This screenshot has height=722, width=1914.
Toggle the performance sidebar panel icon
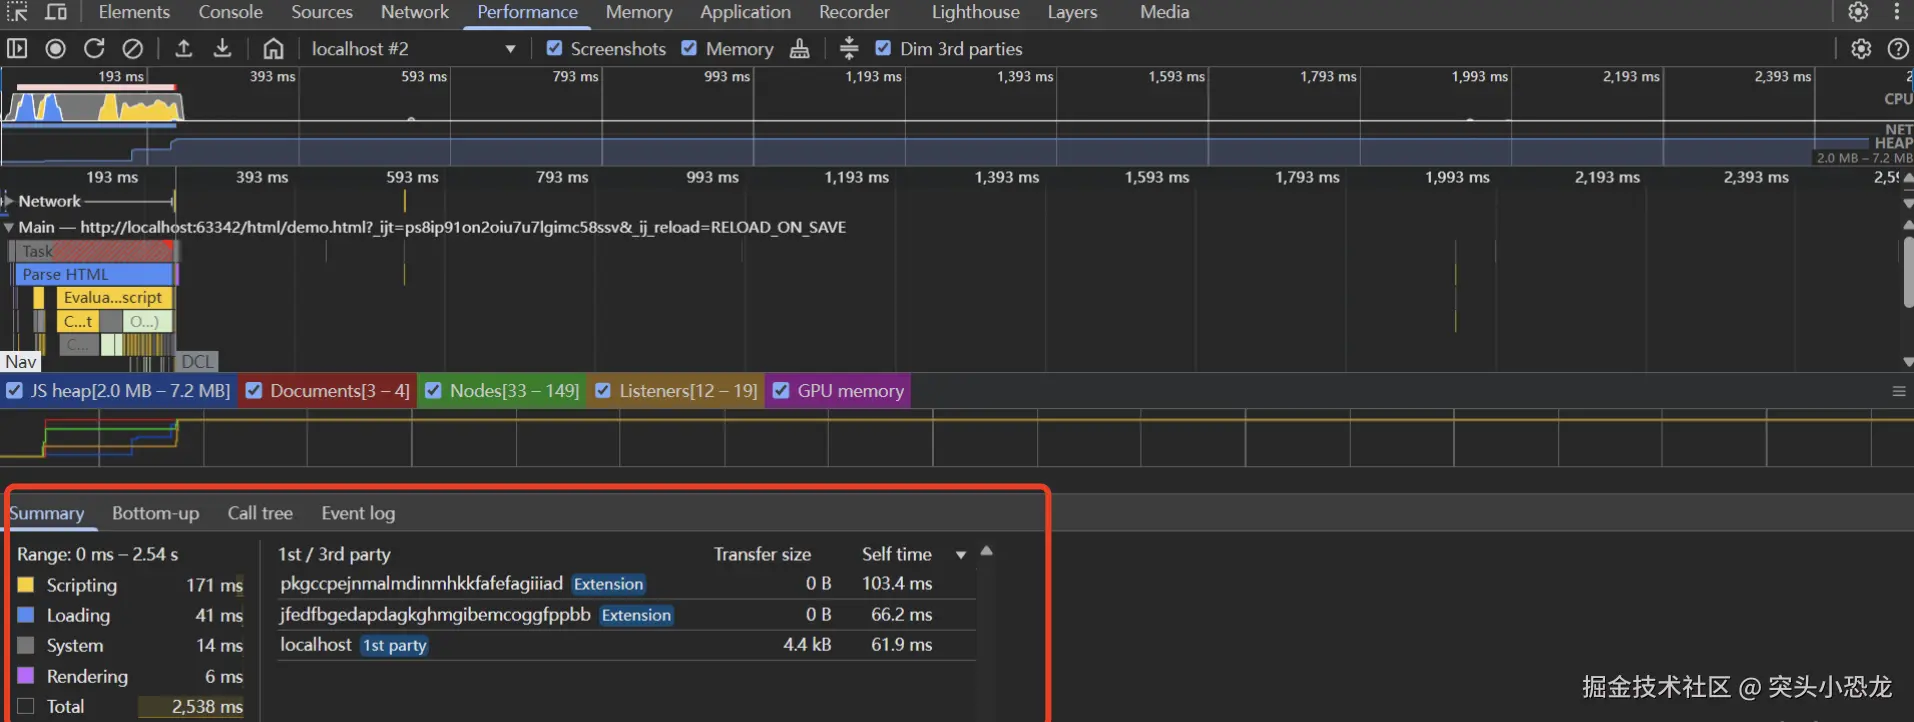pos(17,48)
